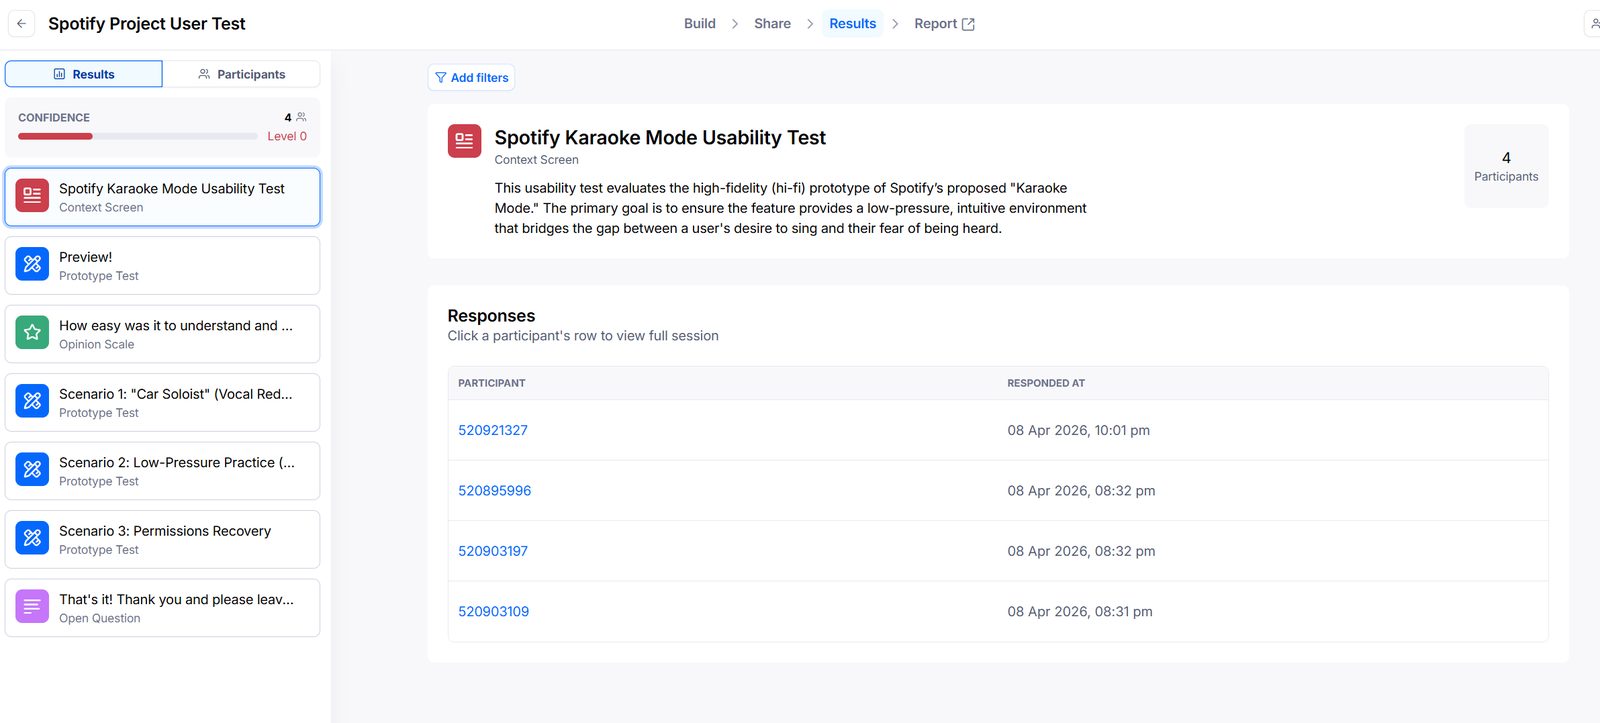The image size is (1600, 723).
Task: Click the participants count icon beside 4
Action: pos(301,117)
